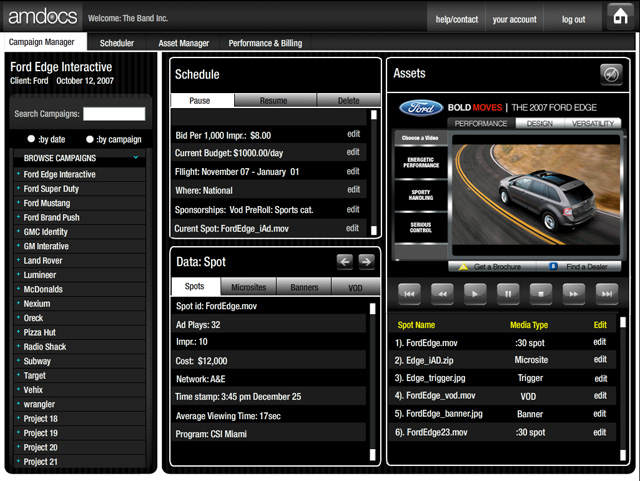The width and height of the screenshot is (640, 481).
Task: Edit the FordEdge23.mov asset
Action: point(600,432)
